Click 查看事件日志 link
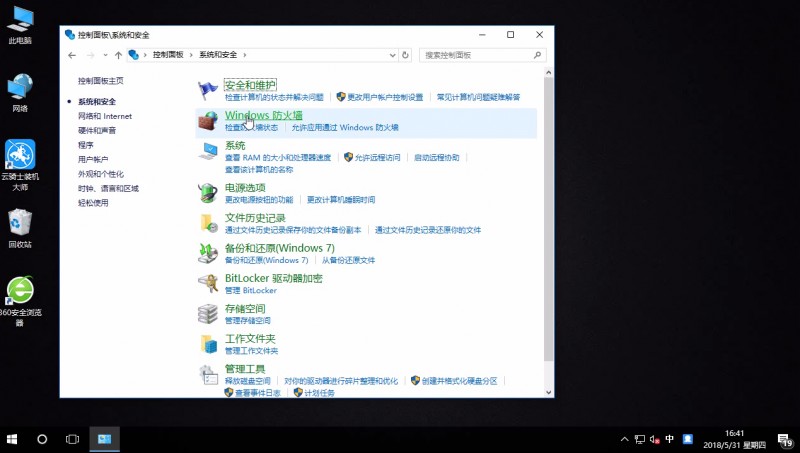Image resolution: width=800 pixels, height=453 pixels. pyautogui.click(x=258, y=393)
